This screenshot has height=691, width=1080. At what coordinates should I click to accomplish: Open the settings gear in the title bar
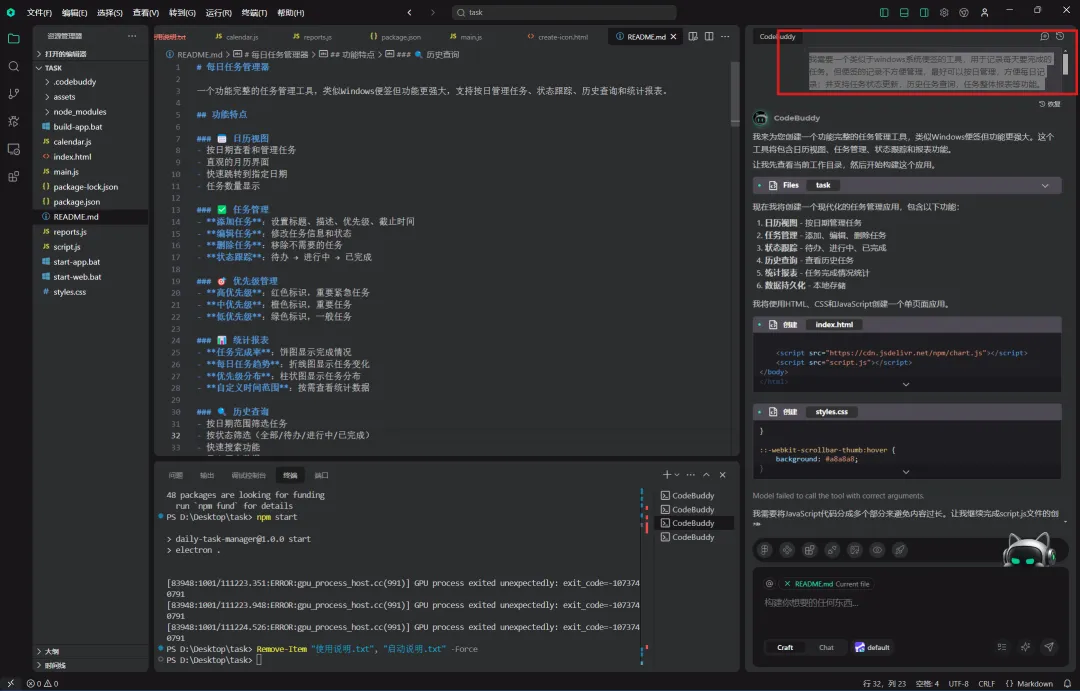pos(944,12)
